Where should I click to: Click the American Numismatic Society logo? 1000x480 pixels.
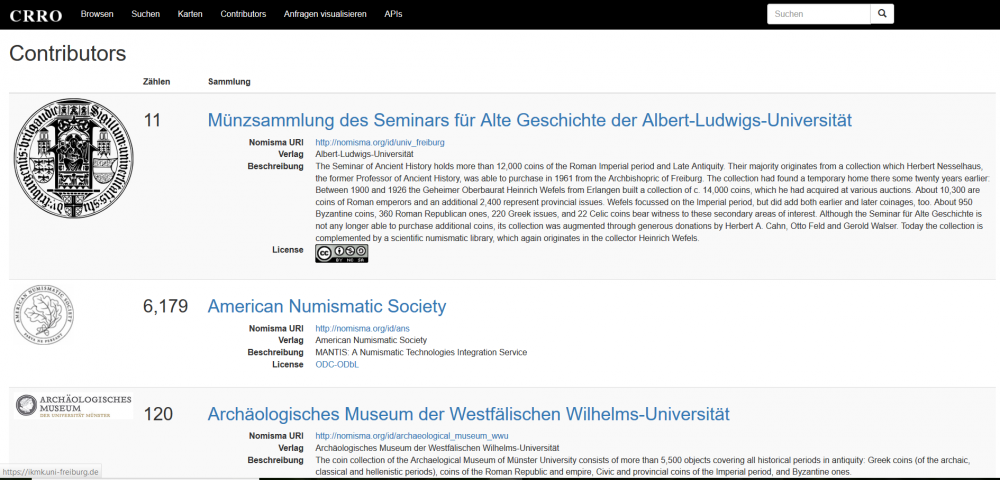click(44, 315)
